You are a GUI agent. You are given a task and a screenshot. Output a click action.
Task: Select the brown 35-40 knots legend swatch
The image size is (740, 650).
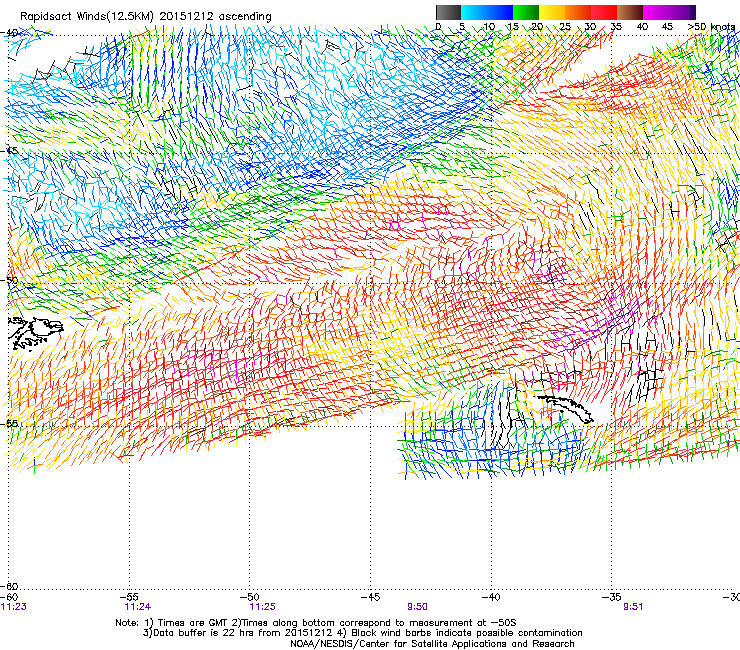[630, 12]
